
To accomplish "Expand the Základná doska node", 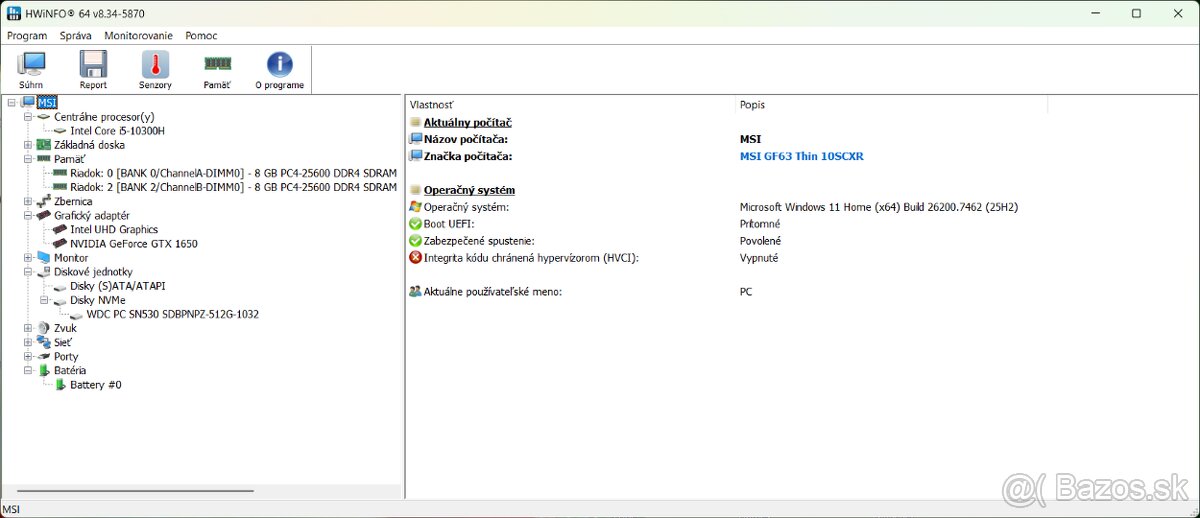I will click(x=28, y=145).
